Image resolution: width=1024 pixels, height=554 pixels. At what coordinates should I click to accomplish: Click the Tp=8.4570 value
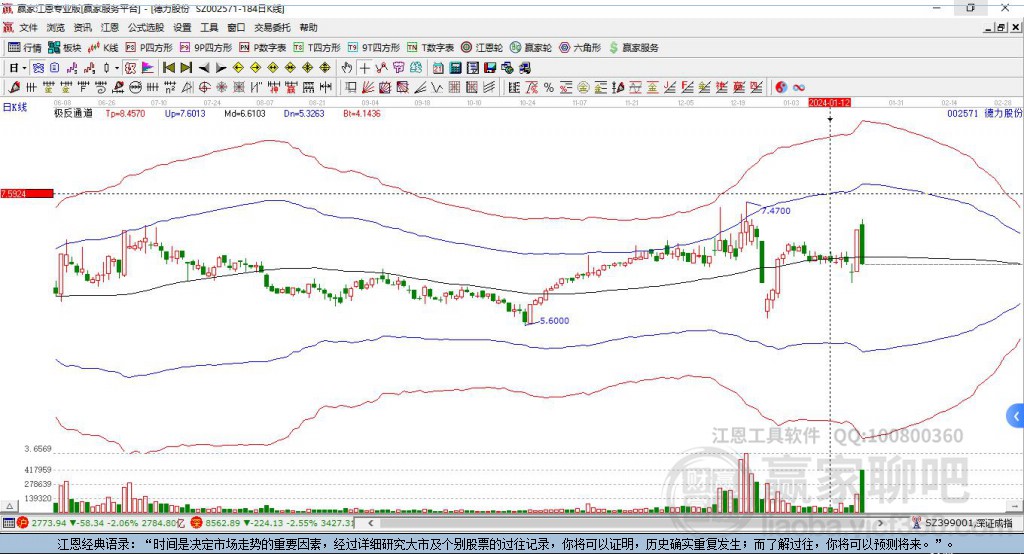click(125, 113)
